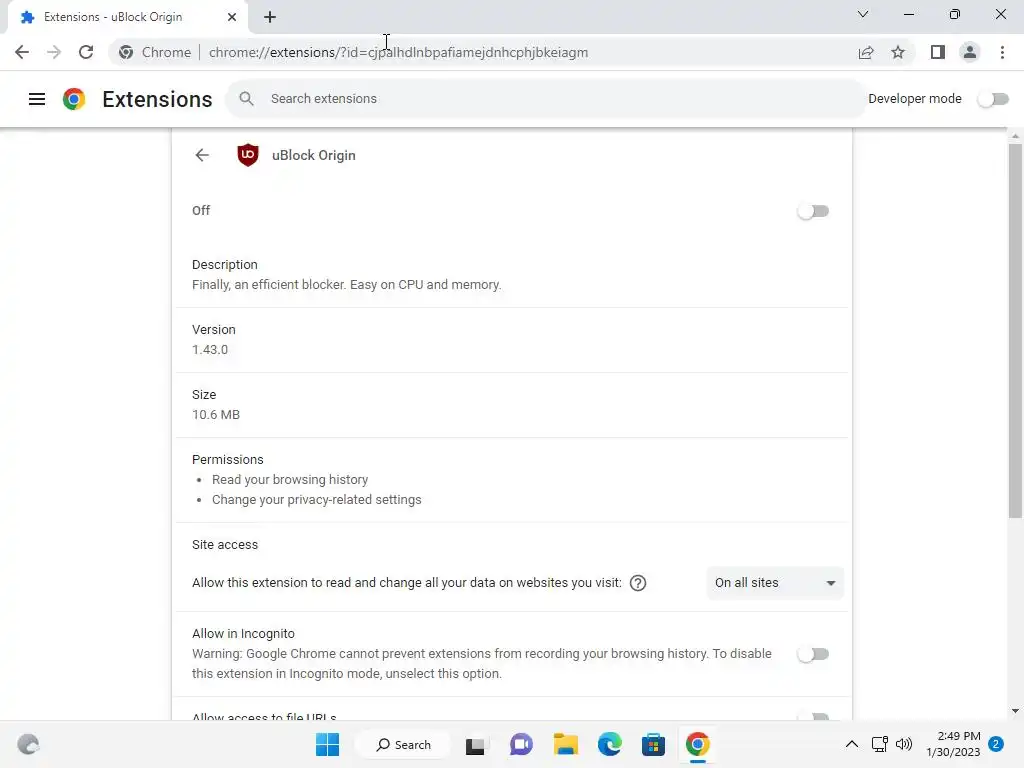This screenshot has width=1024, height=768.
Task: Open the On all sites site access dropdown
Action: (775, 583)
